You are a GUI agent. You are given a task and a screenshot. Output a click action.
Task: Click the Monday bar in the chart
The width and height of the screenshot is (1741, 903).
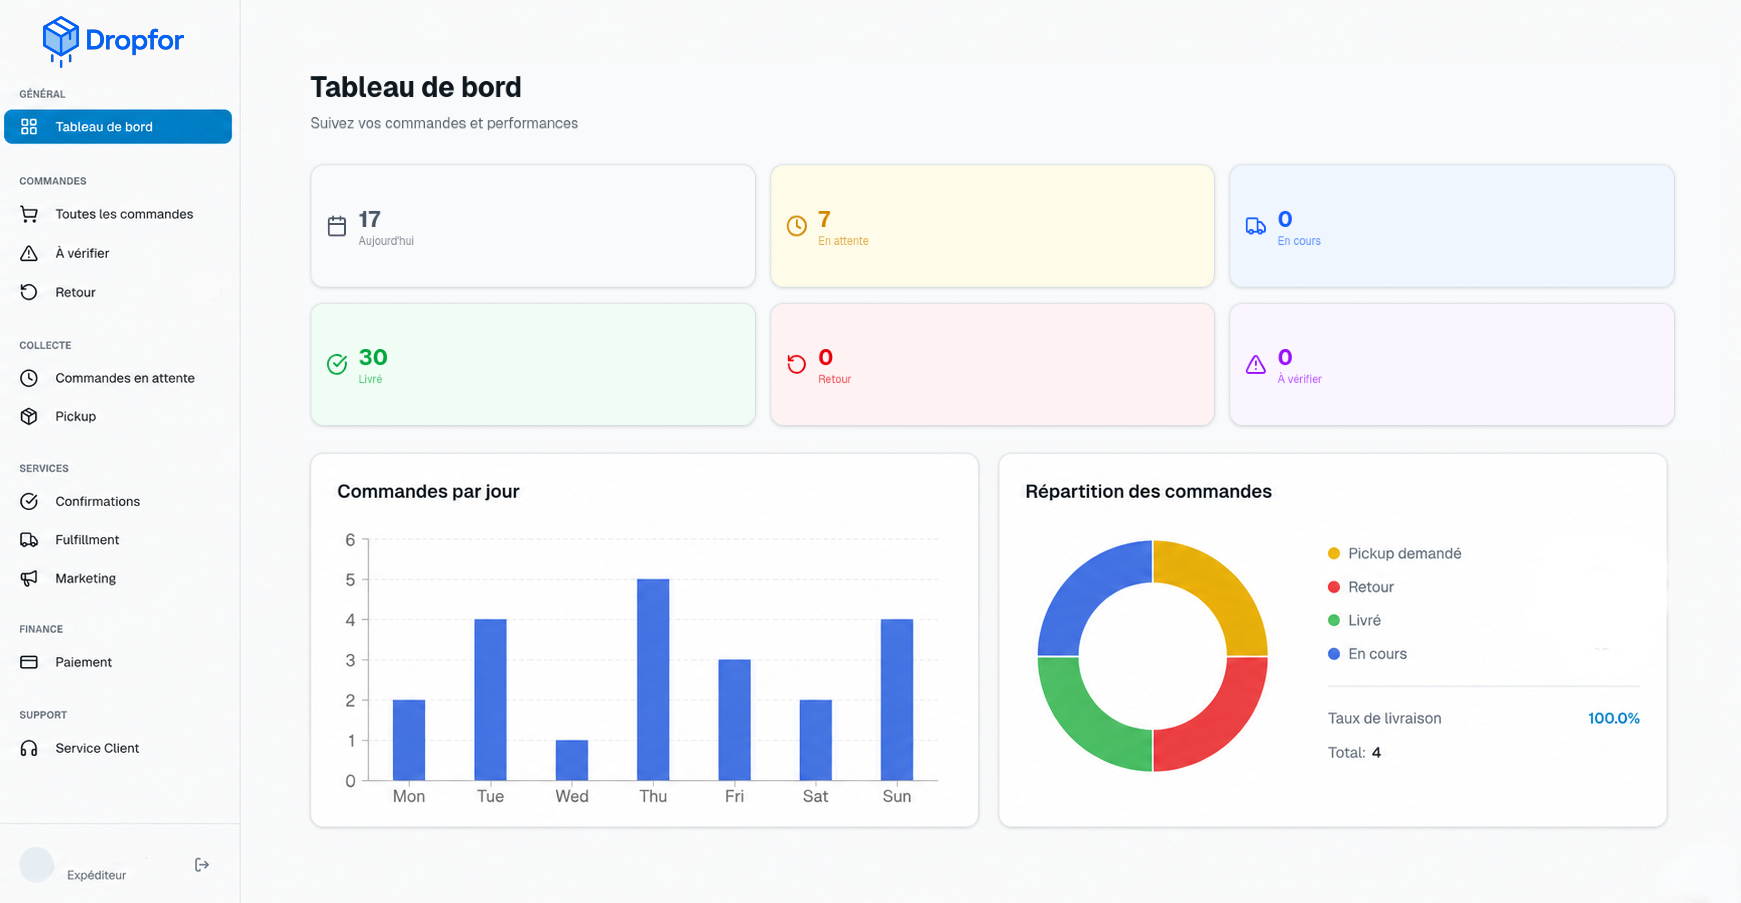point(409,740)
